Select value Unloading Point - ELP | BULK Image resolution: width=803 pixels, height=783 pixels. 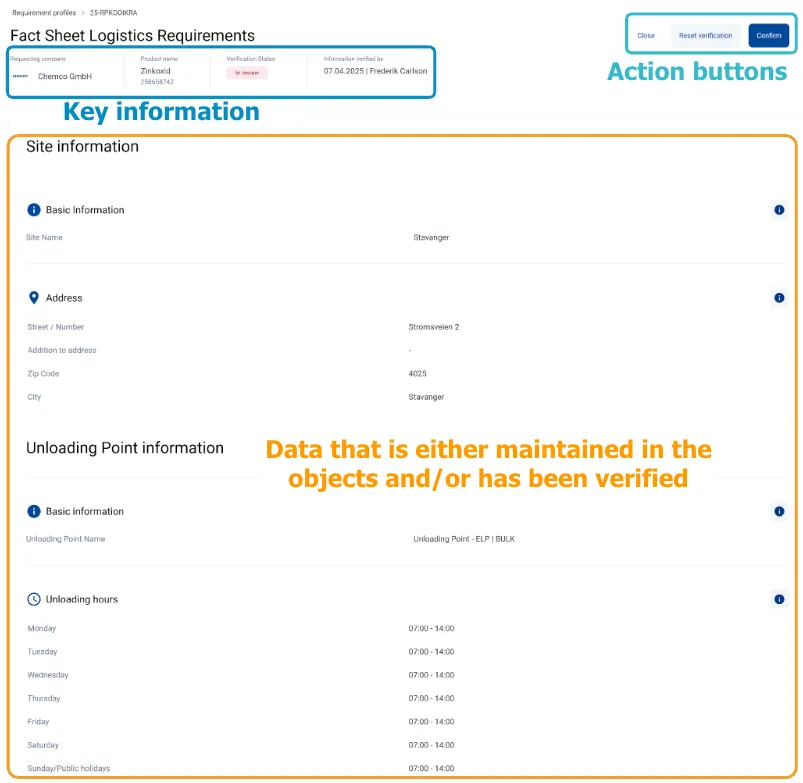coord(464,539)
